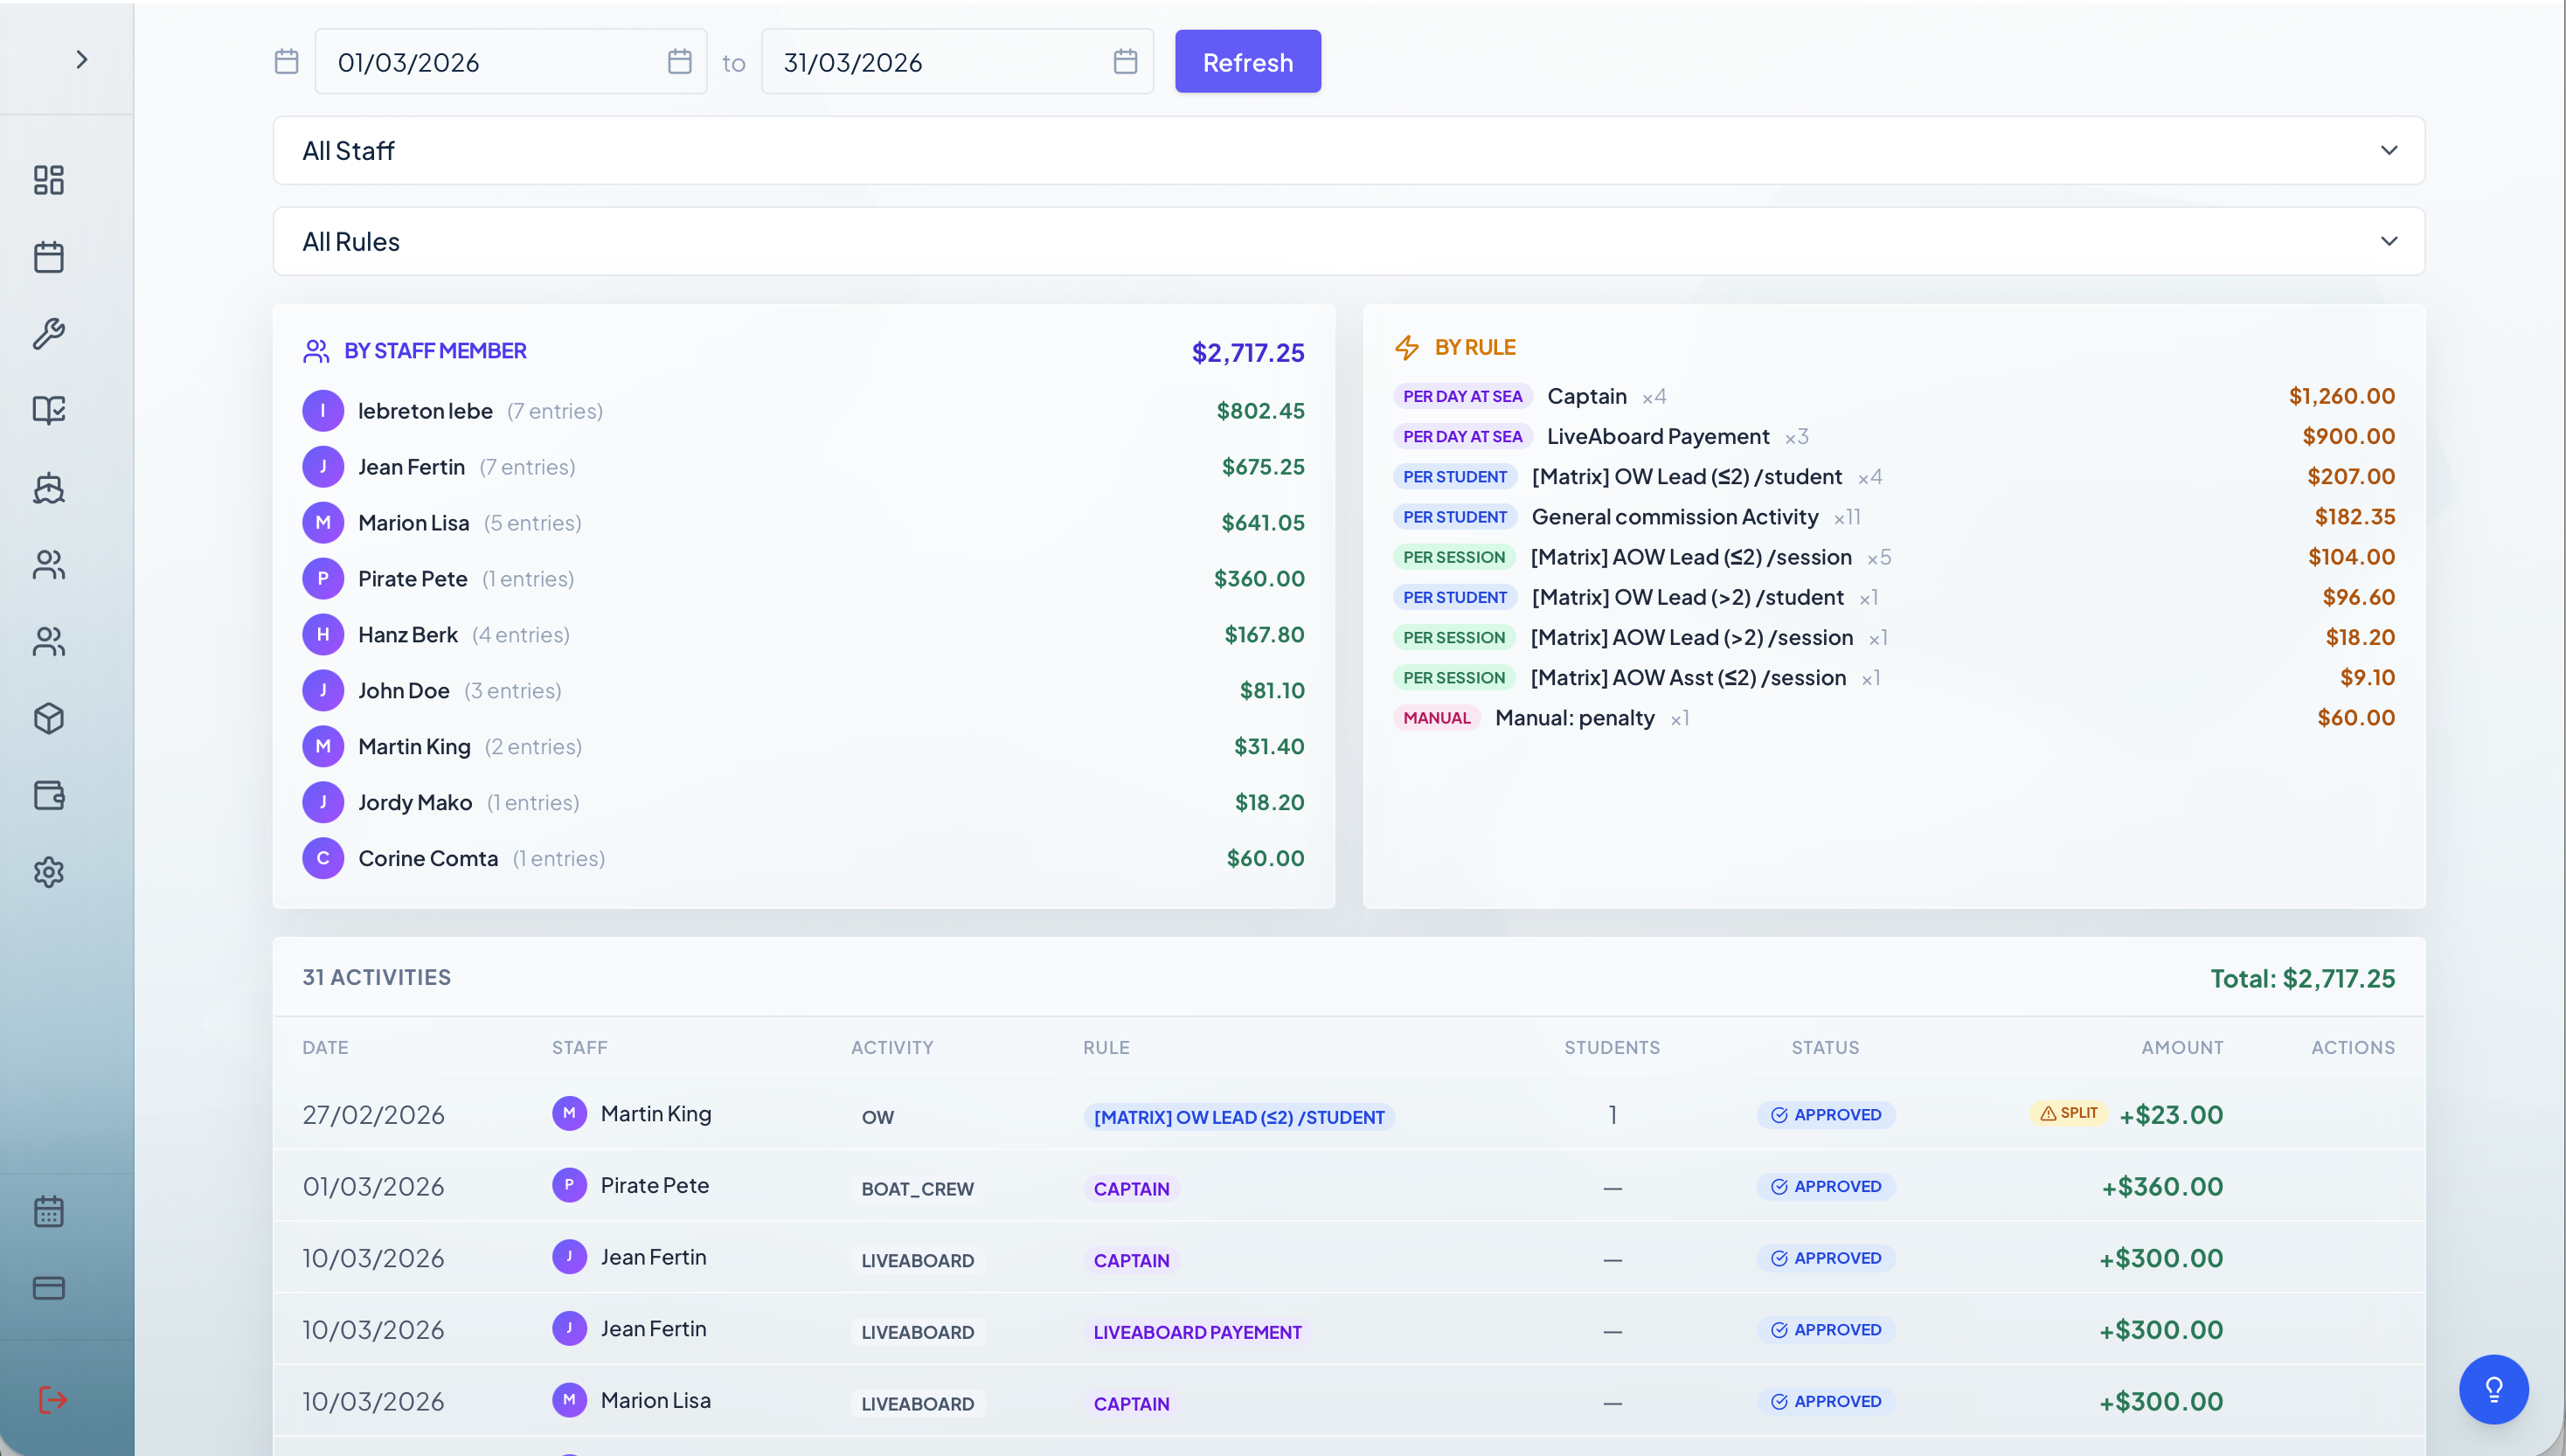Click the Captain x4 rule row
The width and height of the screenshot is (2566, 1456).
(x=1894, y=396)
